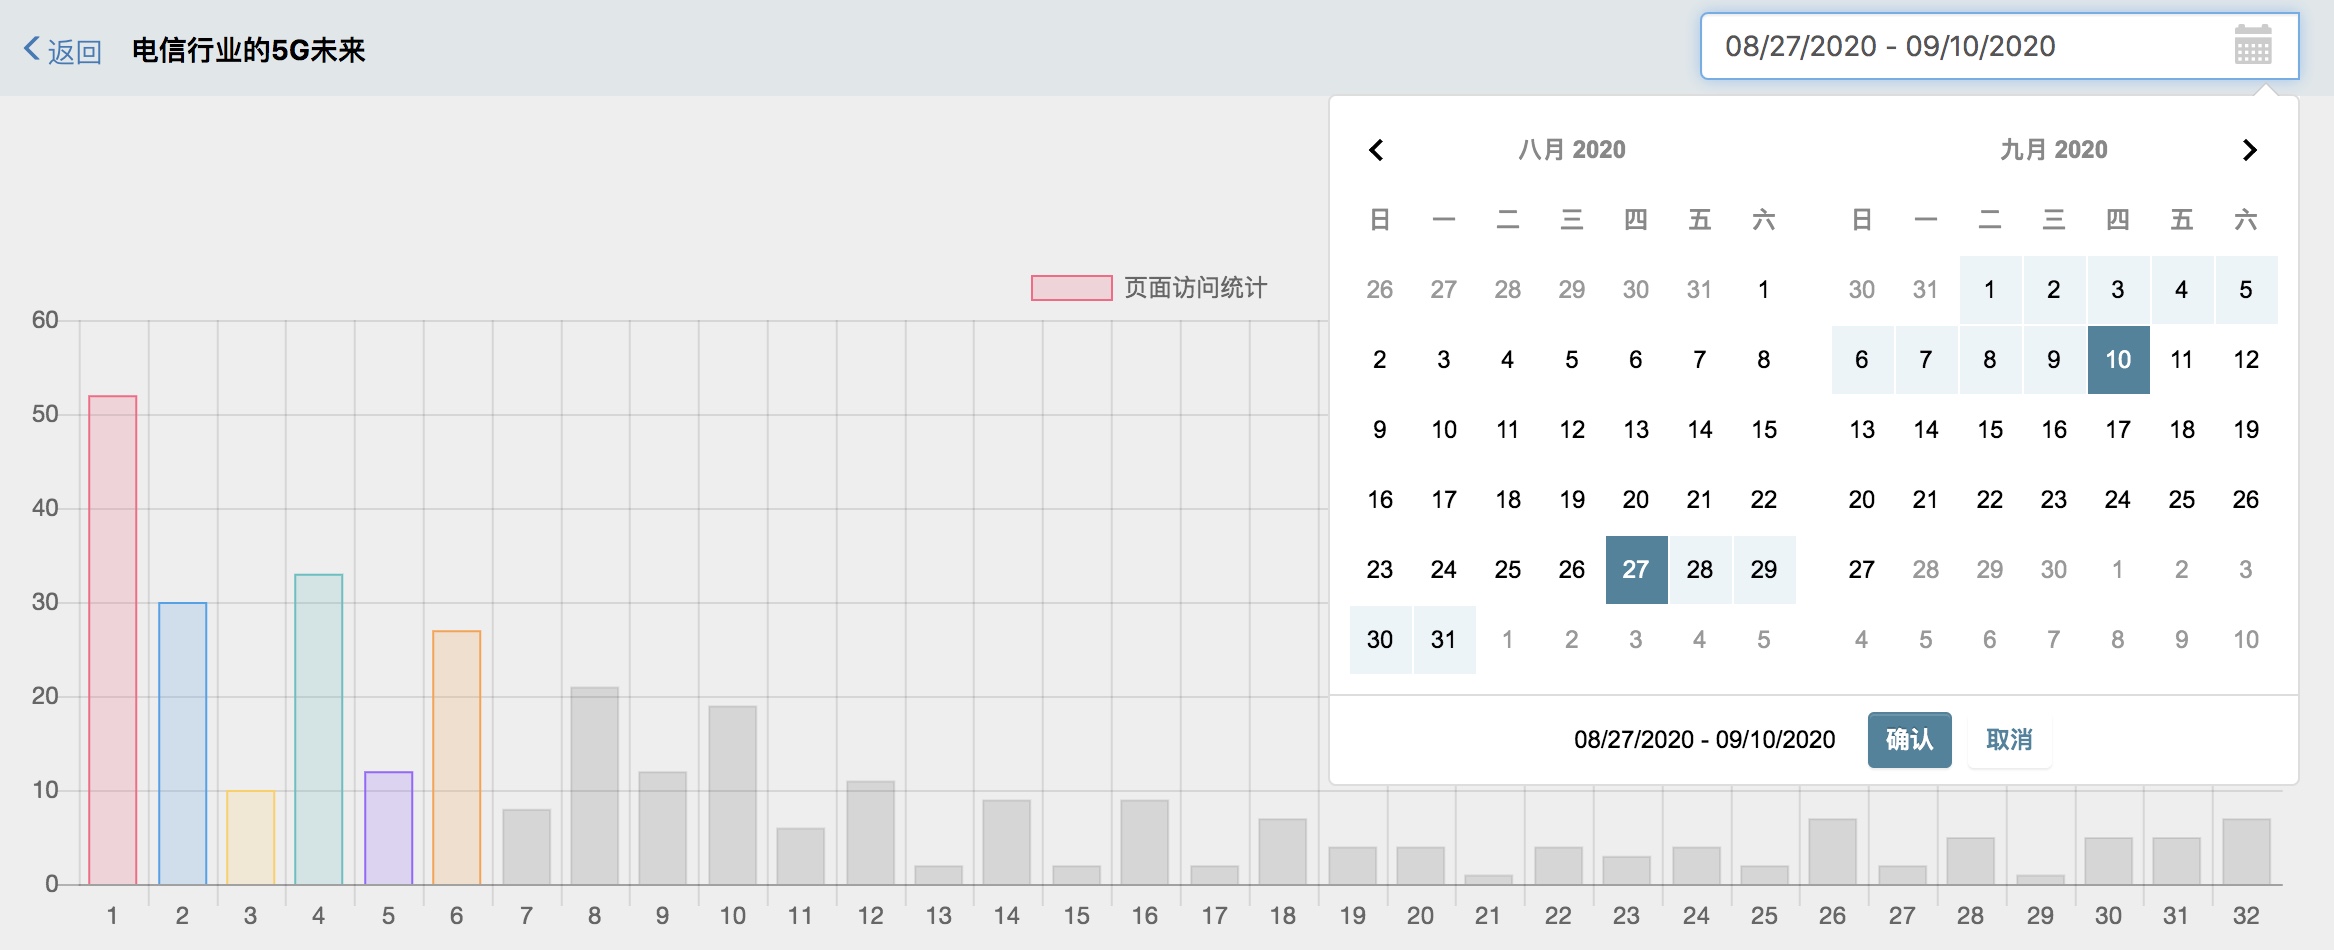Choose August 31 in left calendar
The image size is (2334, 950).
[1443, 640]
